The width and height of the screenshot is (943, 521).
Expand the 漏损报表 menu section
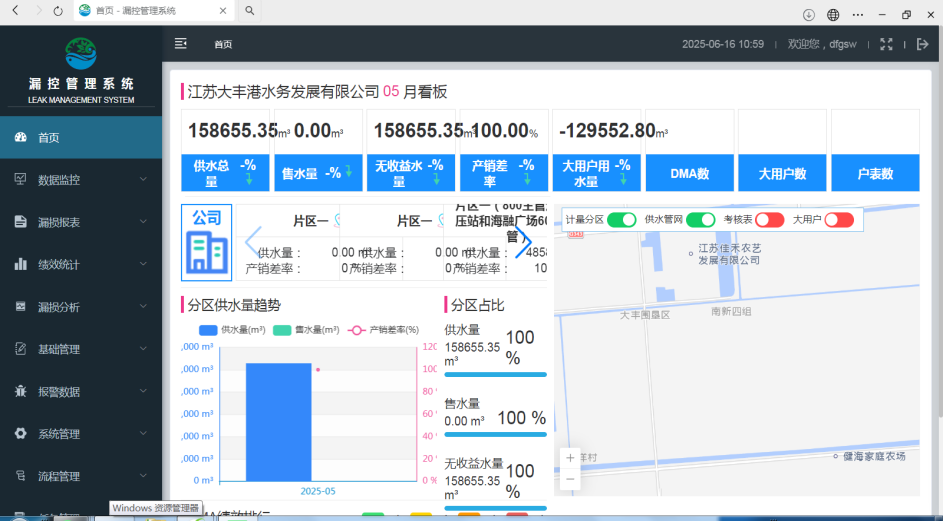pyautogui.click(x=80, y=222)
